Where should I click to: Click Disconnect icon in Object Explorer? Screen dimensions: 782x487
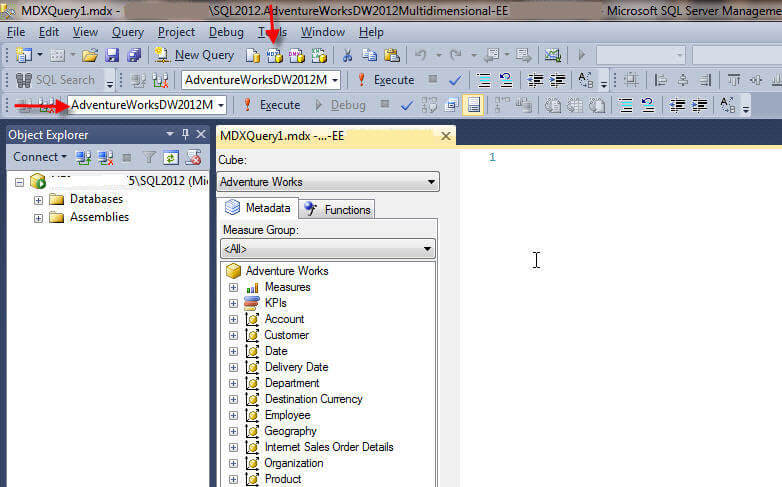pyautogui.click(x=106, y=158)
